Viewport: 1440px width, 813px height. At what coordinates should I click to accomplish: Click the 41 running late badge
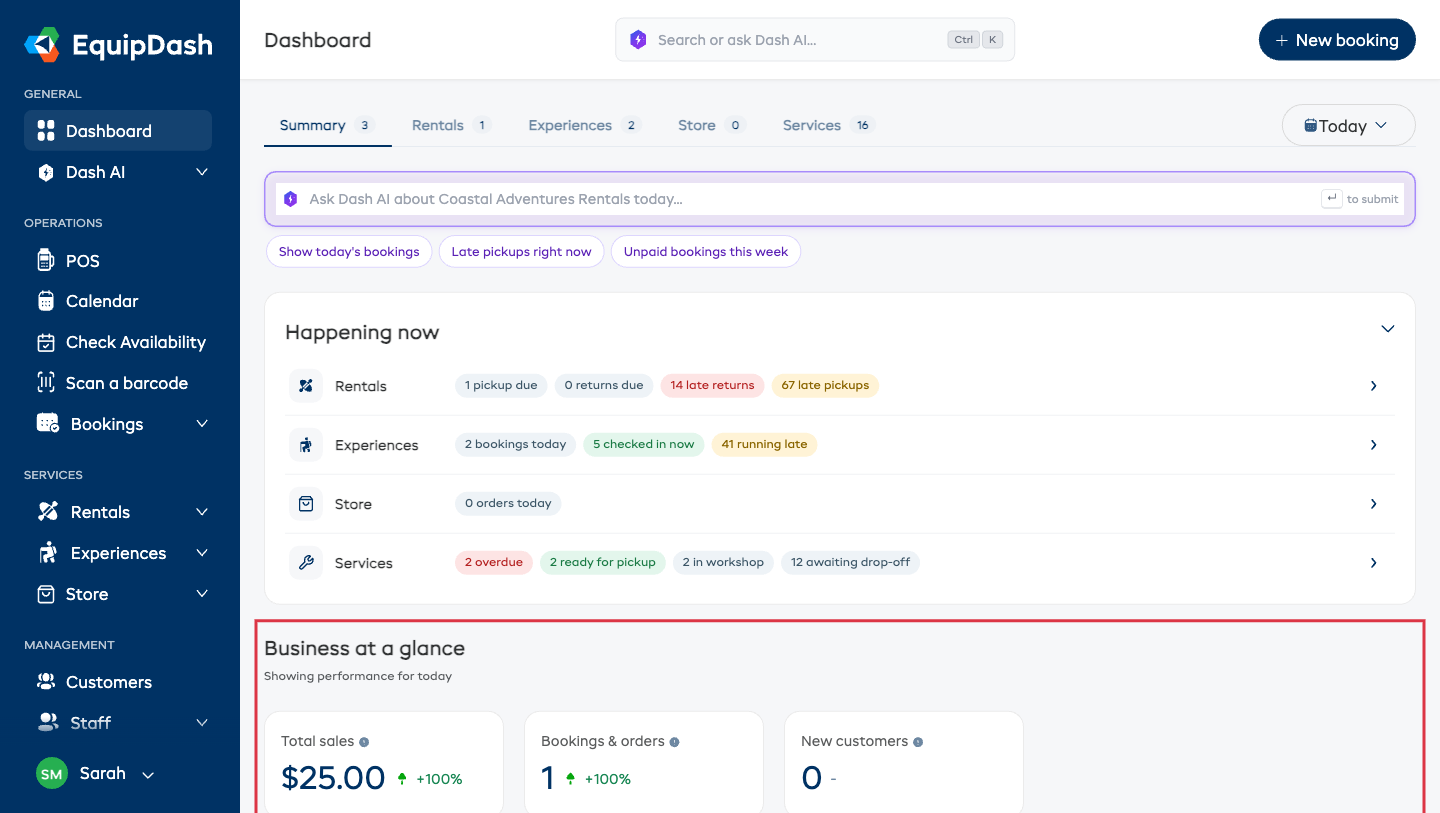[x=764, y=445]
